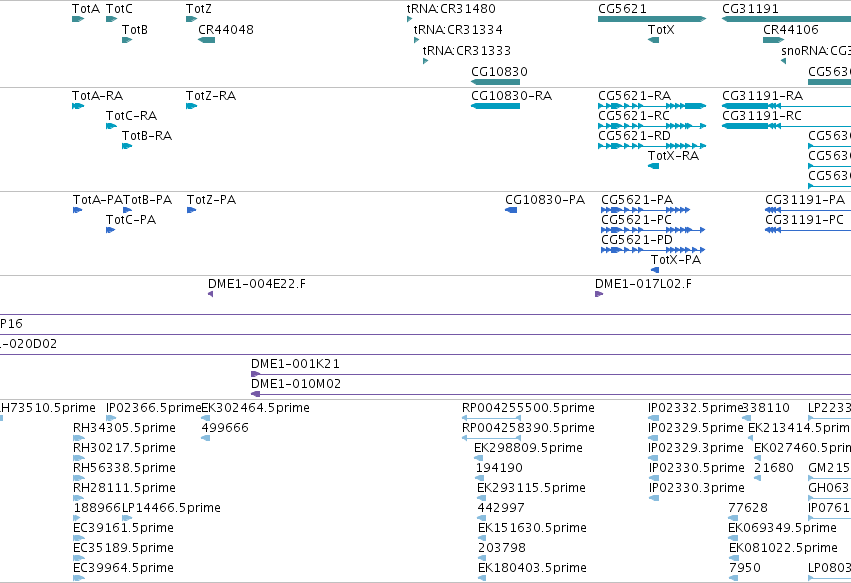
Task: Open the CR44106 gene feature
Action: pyautogui.click(x=773, y=40)
